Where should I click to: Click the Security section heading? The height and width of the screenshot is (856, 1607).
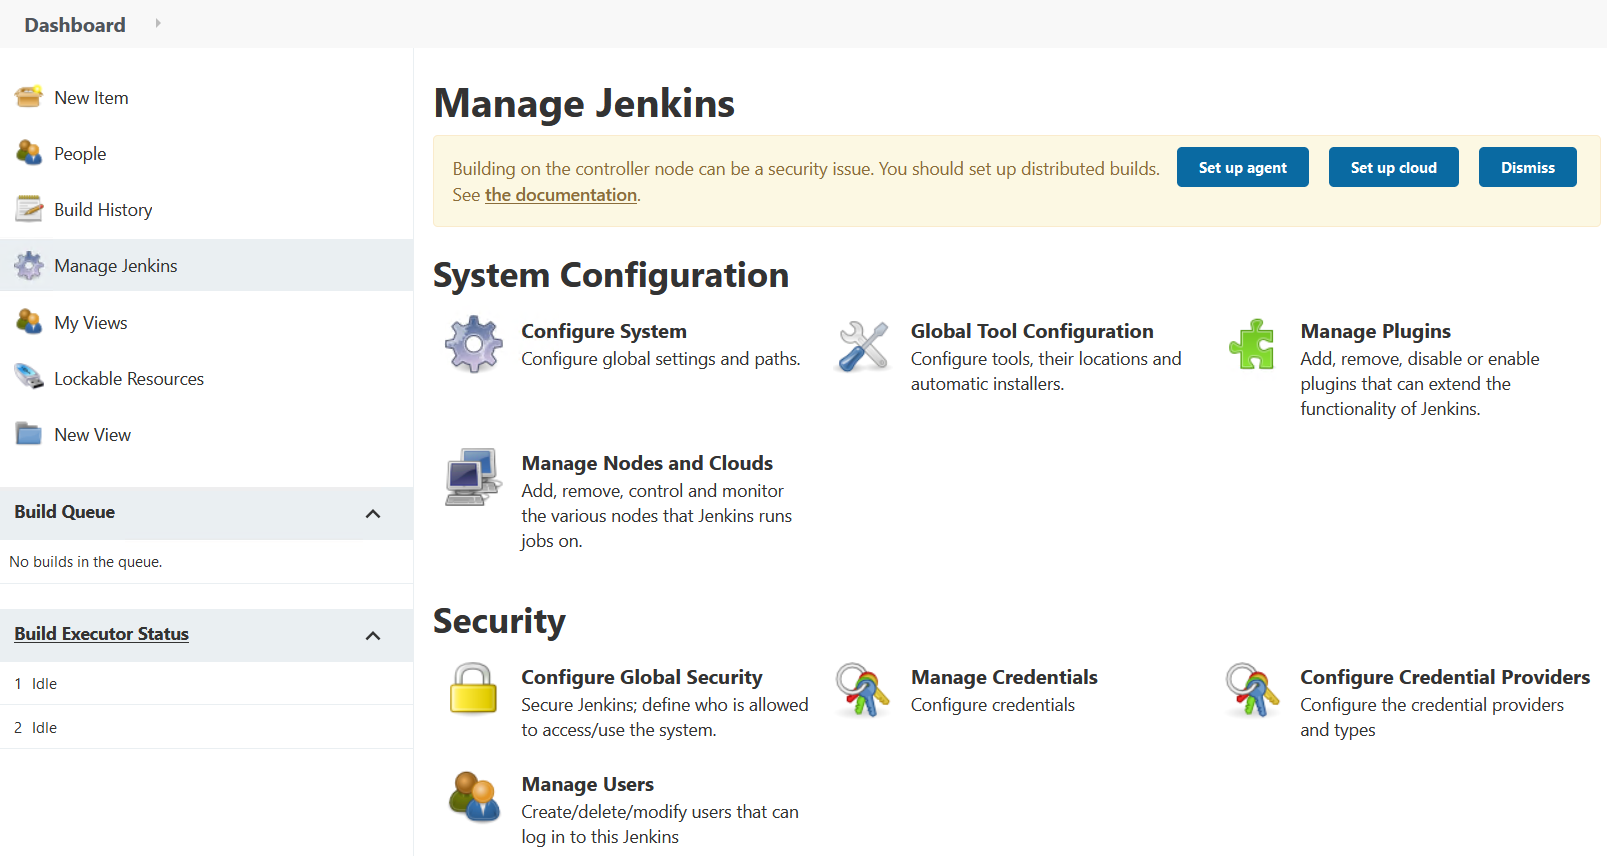499,621
